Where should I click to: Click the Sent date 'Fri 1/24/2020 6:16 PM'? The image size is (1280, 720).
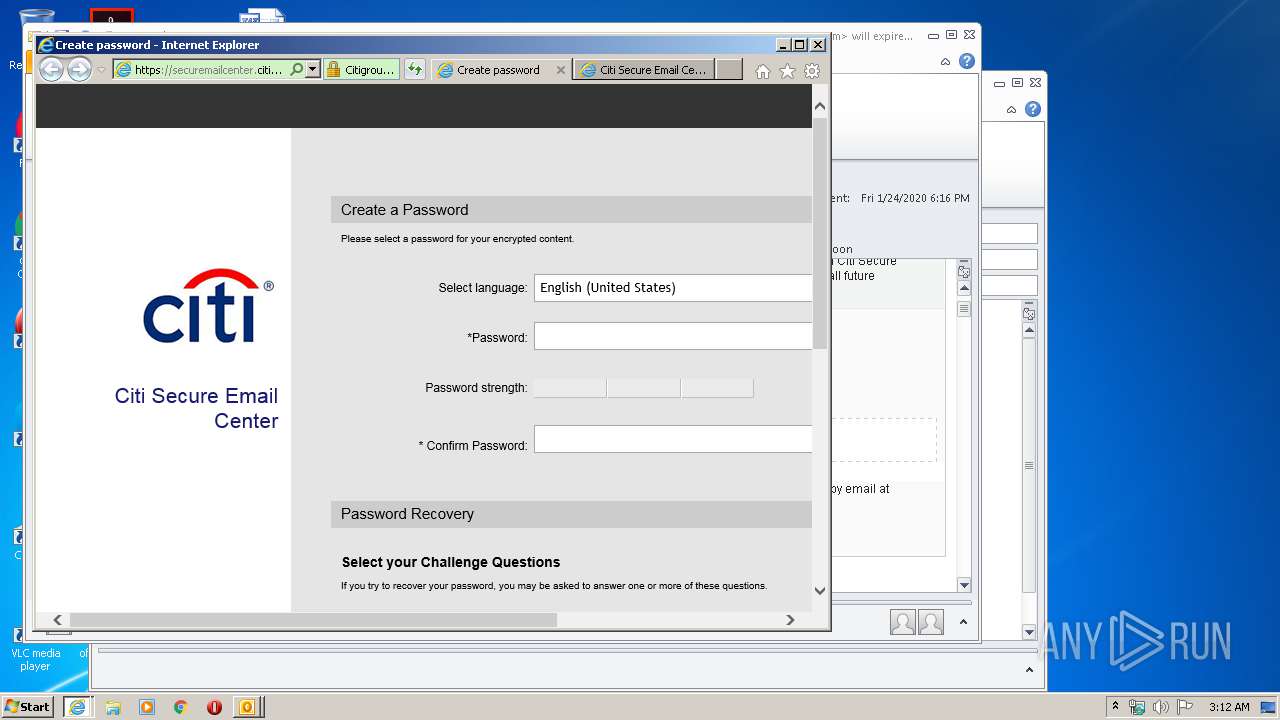click(915, 198)
